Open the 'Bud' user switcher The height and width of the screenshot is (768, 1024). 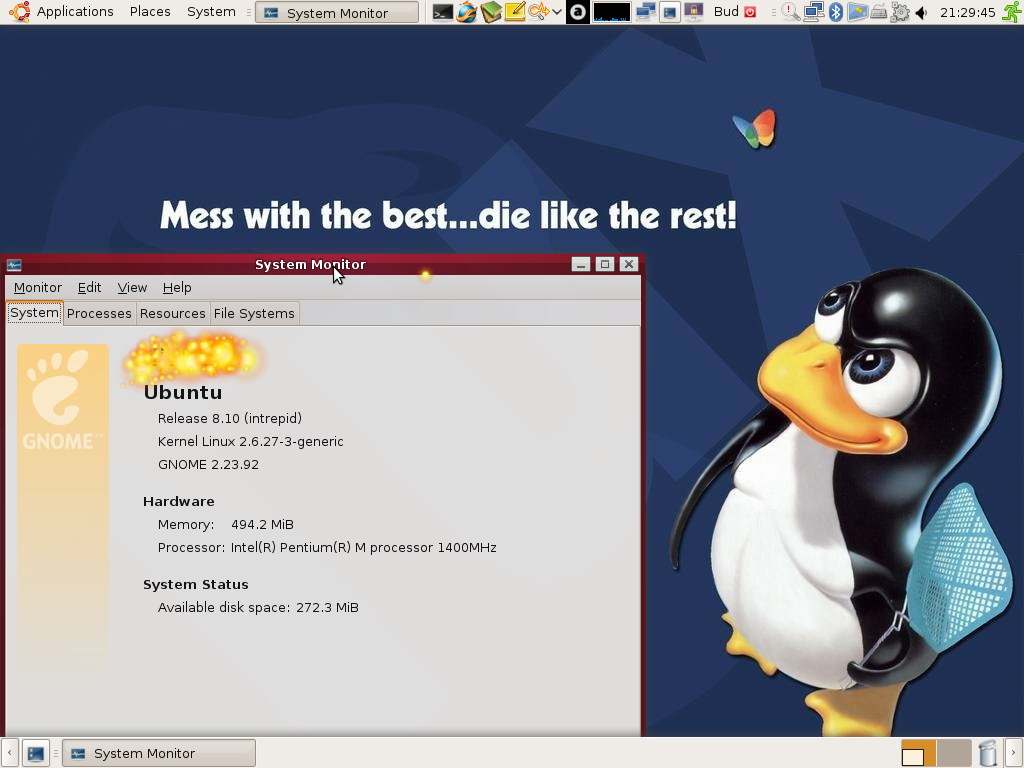pyautogui.click(x=726, y=12)
